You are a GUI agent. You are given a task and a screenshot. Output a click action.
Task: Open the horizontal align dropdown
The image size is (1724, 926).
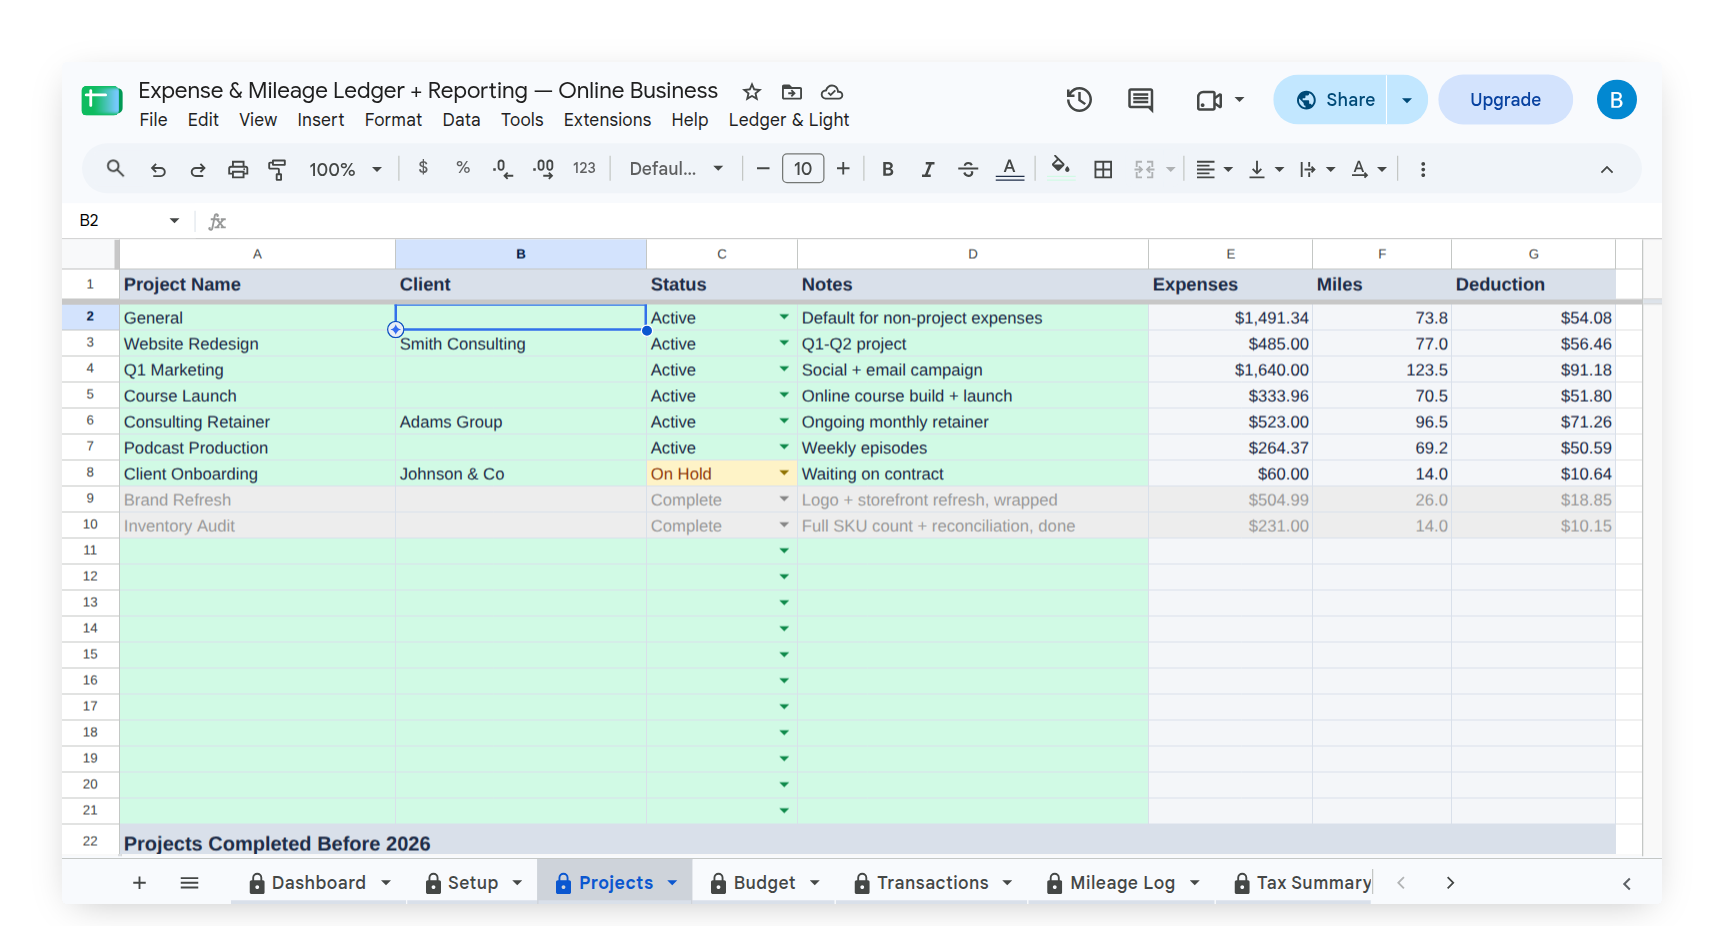[x=1214, y=170]
